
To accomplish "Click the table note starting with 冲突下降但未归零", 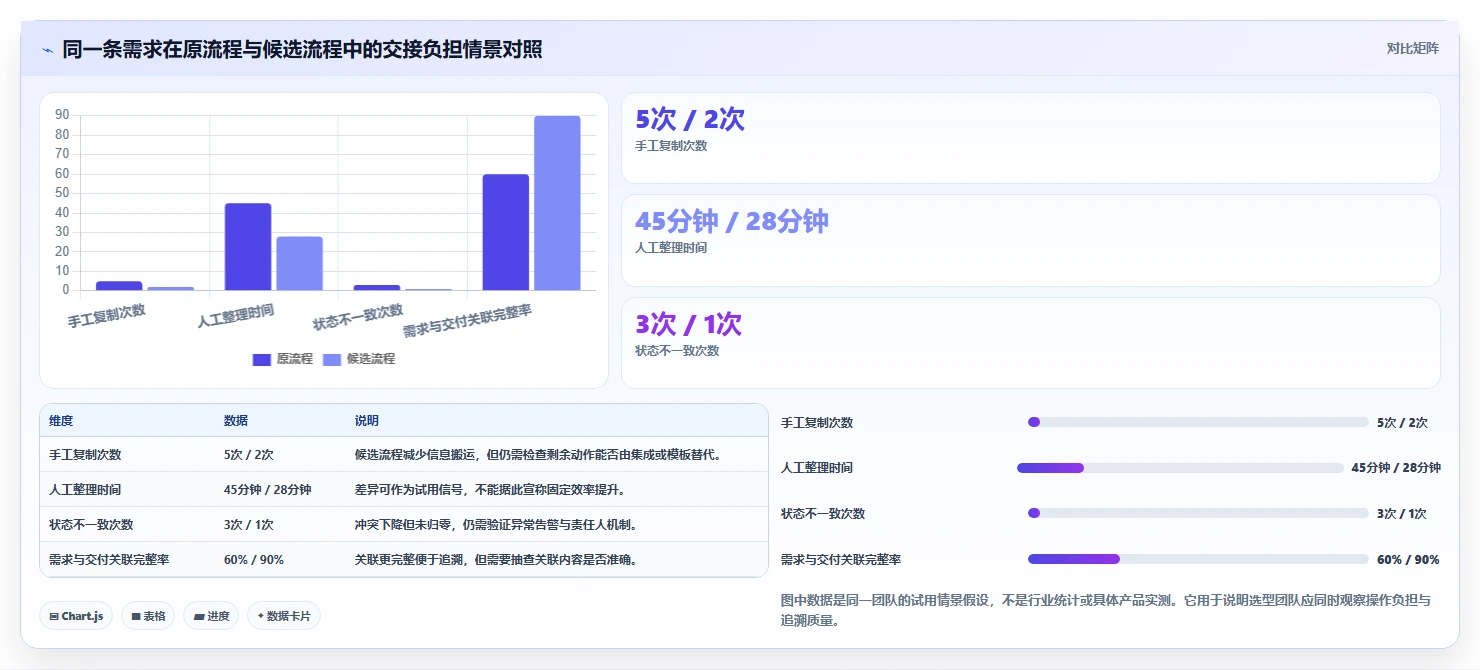I will click(x=496, y=525).
